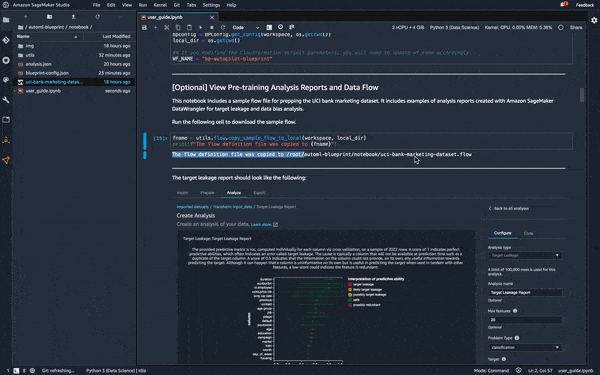Click the clock icon in notebook toolbar

280,27
